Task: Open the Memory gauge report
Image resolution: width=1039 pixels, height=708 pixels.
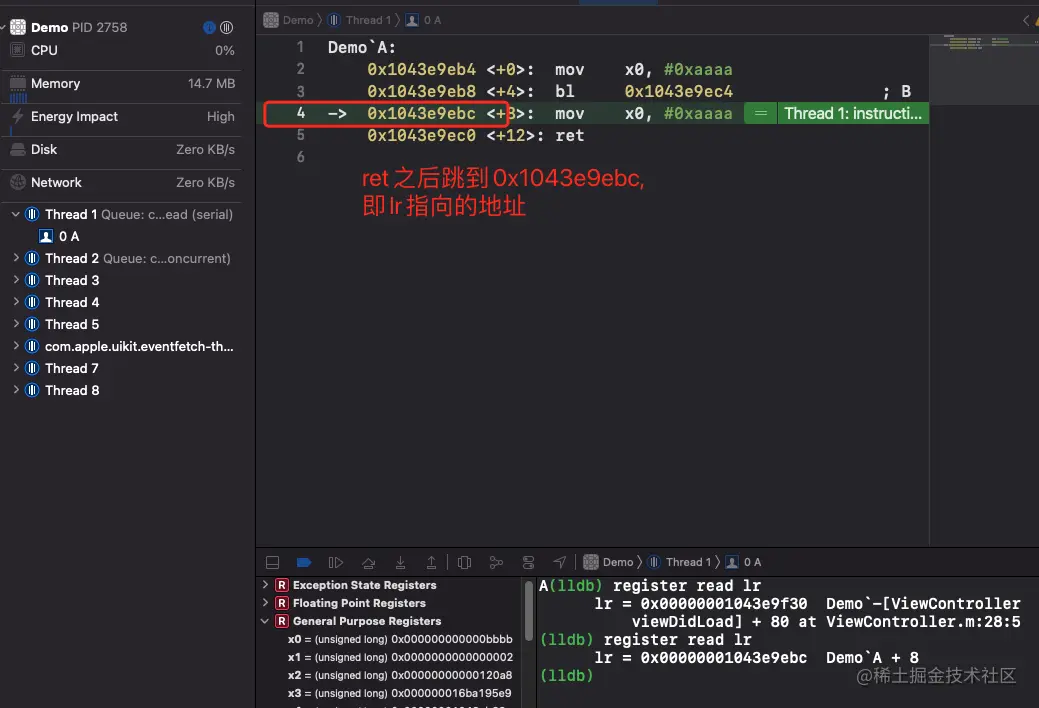Action: pos(122,84)
